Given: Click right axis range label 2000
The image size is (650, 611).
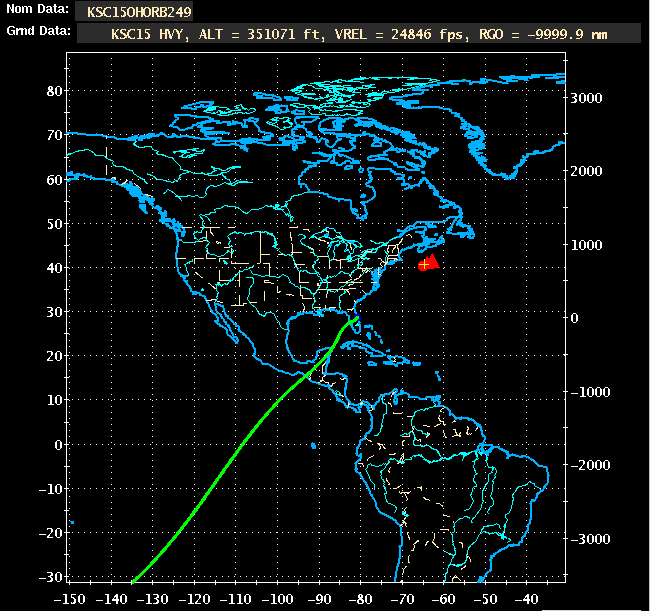Looking at the screenshot, I should coord(586,171).
